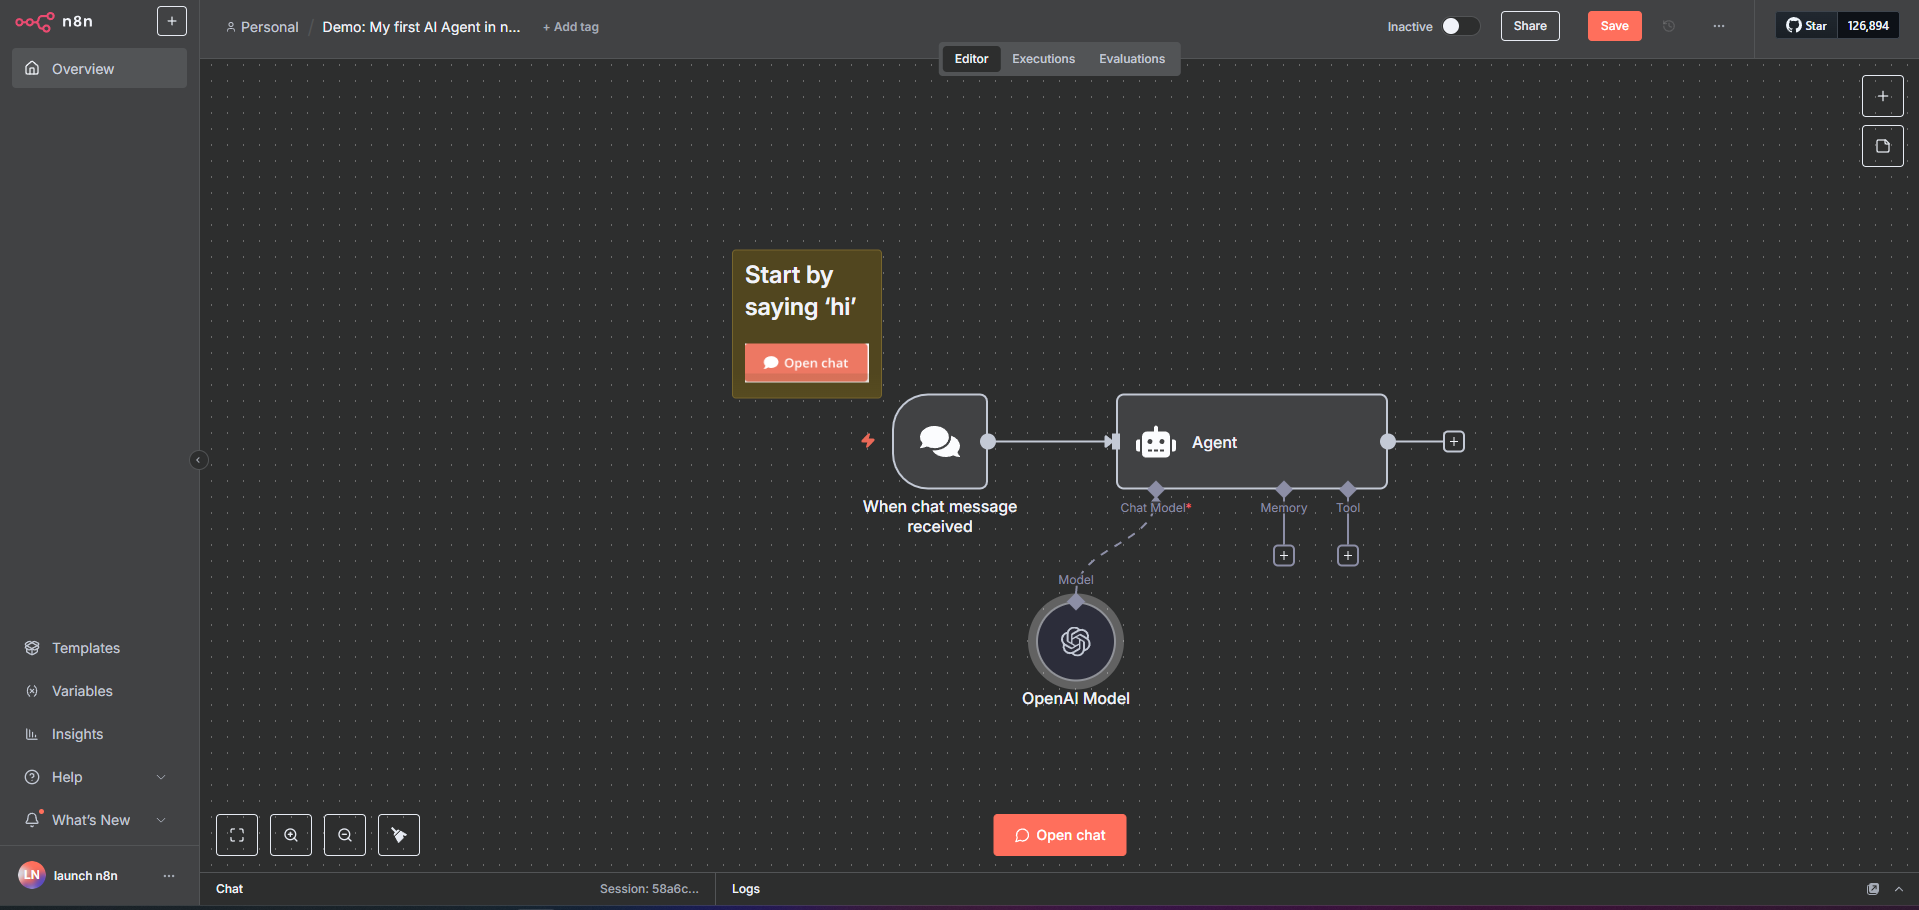
Task: Click the plus under Memory connector
Action: pyautogui.click(x=1284, y=556)
